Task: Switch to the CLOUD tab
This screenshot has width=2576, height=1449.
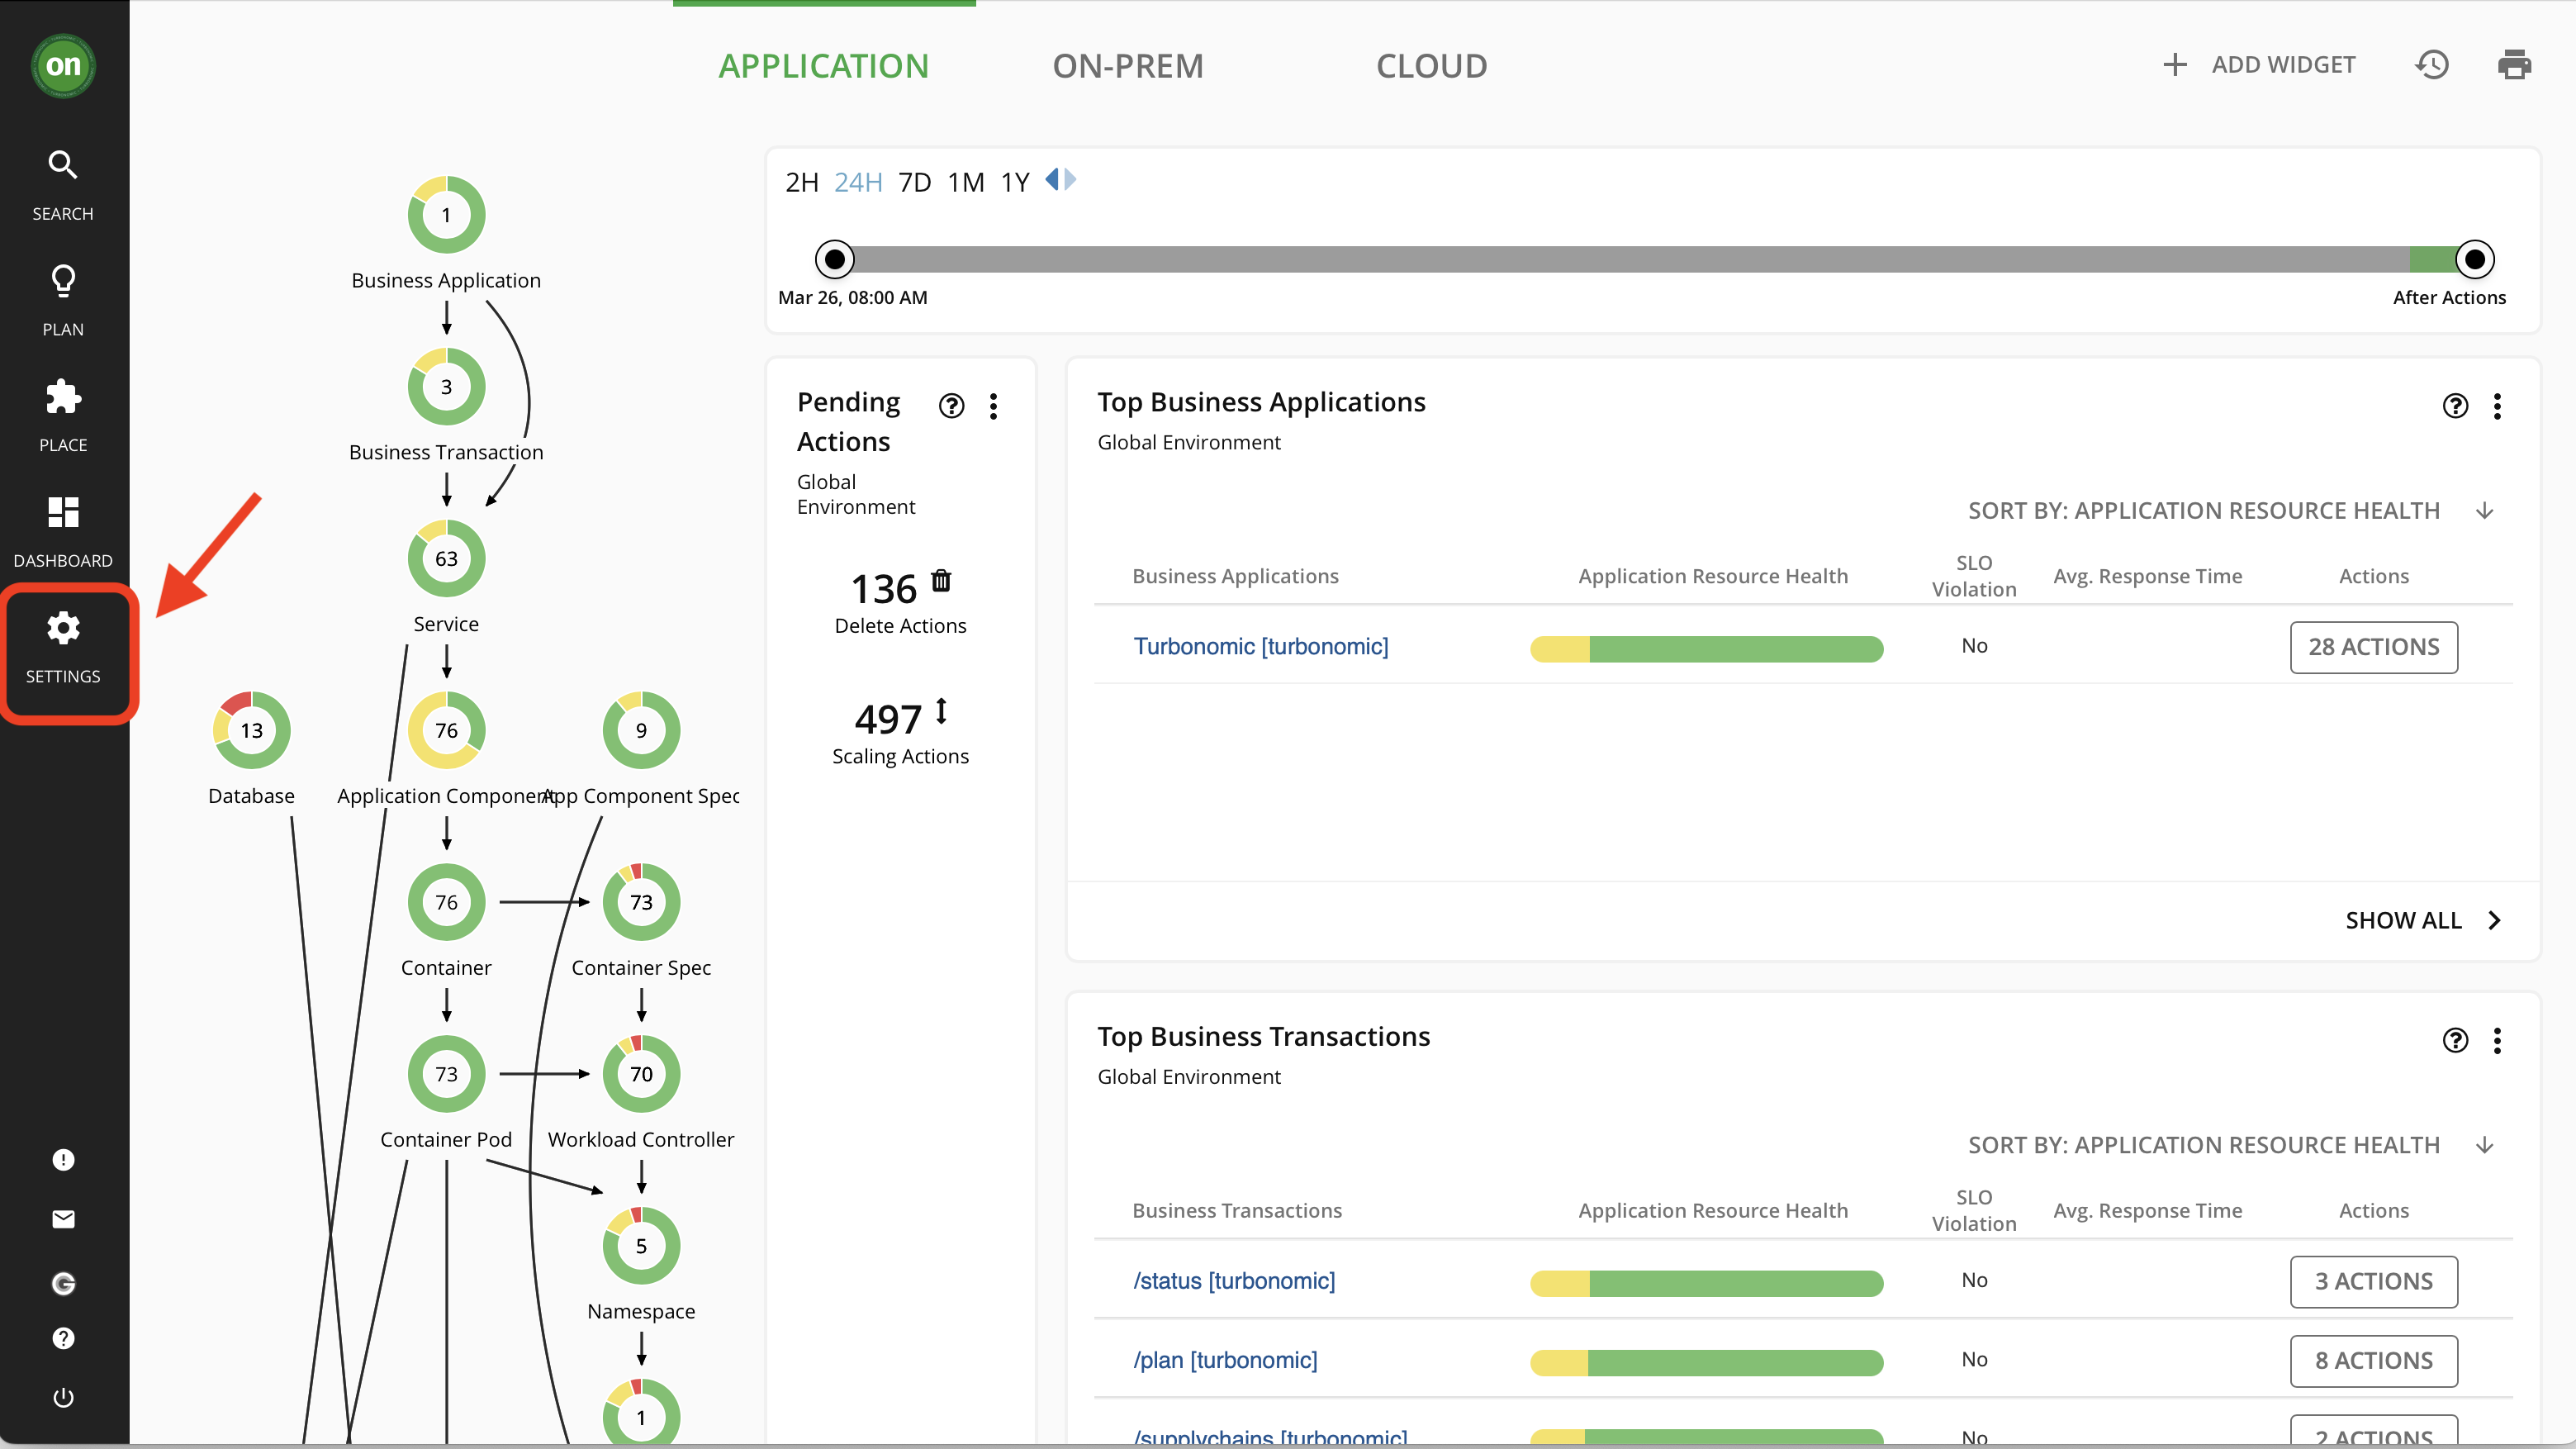Action: 1431,66
